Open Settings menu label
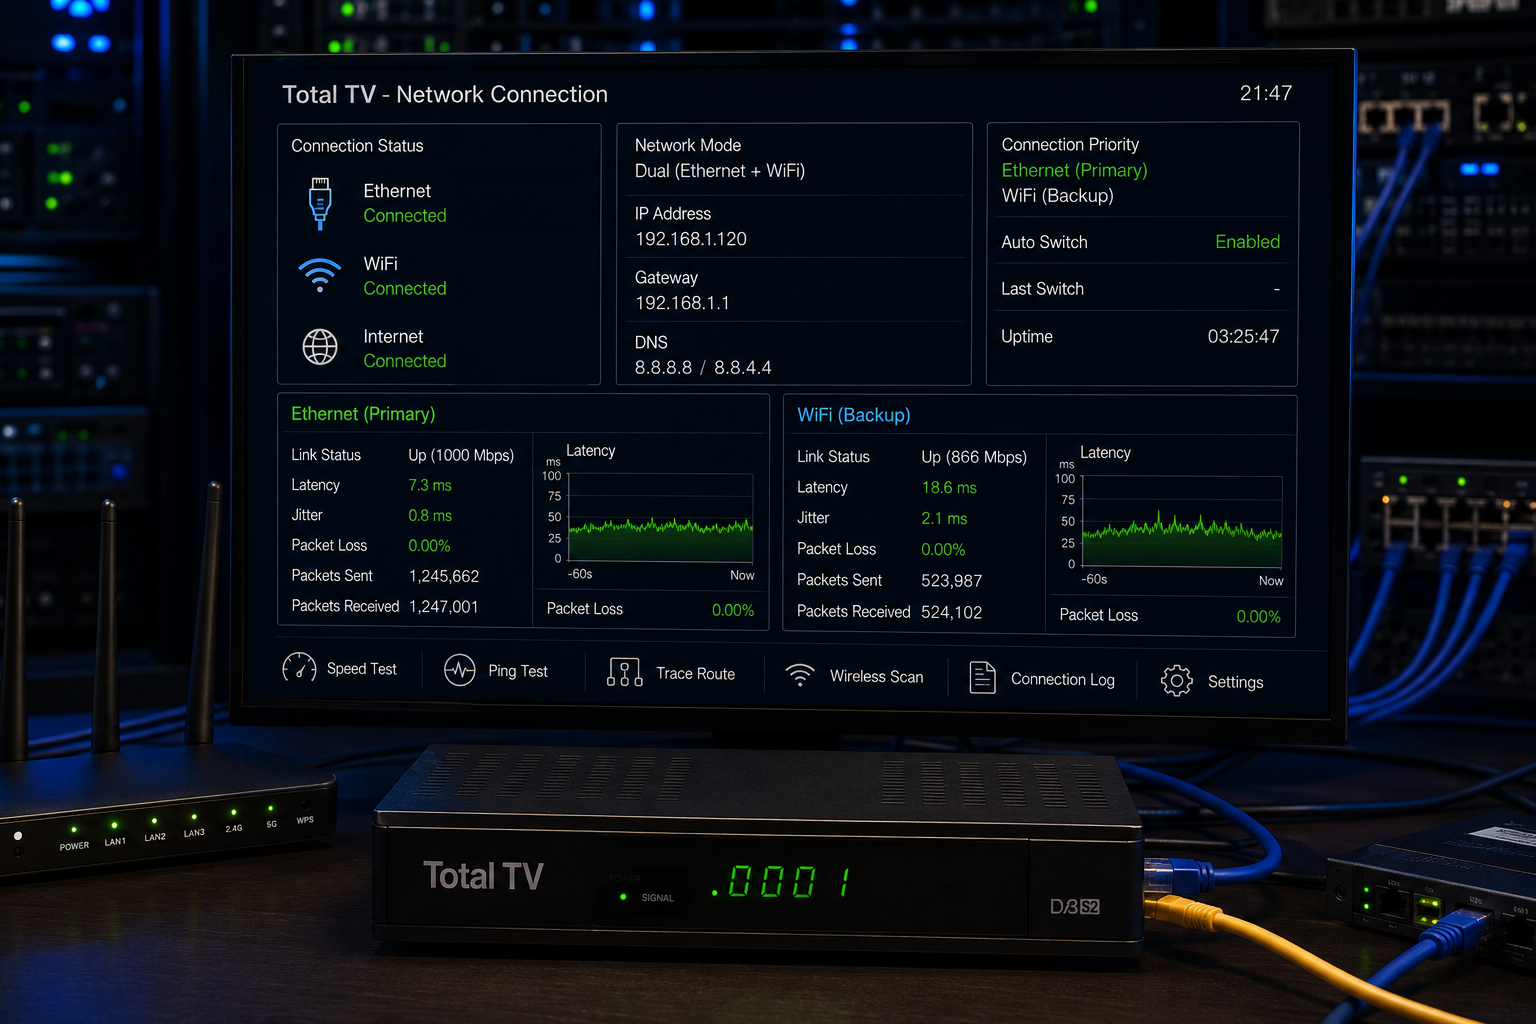1536x1024 pixels. [x=1236, y=682]
